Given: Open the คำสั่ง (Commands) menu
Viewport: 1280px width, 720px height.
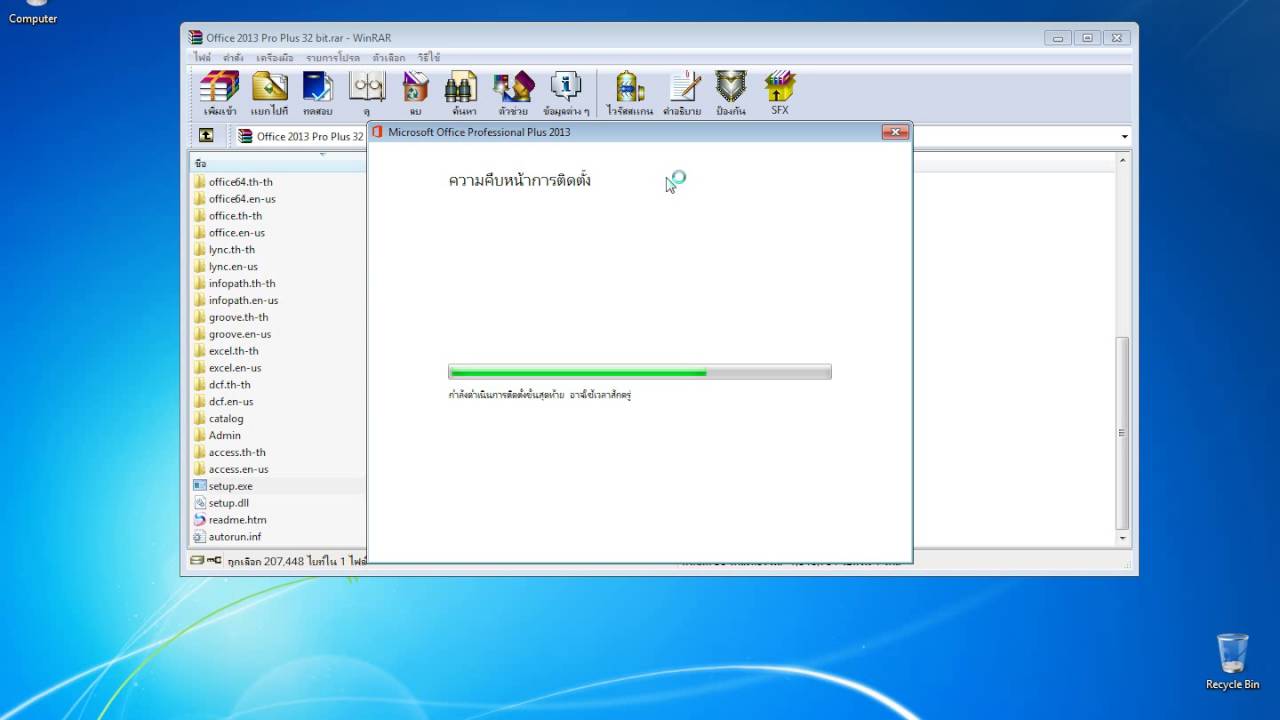Looking at the screenshot, I should click(233, 58).
